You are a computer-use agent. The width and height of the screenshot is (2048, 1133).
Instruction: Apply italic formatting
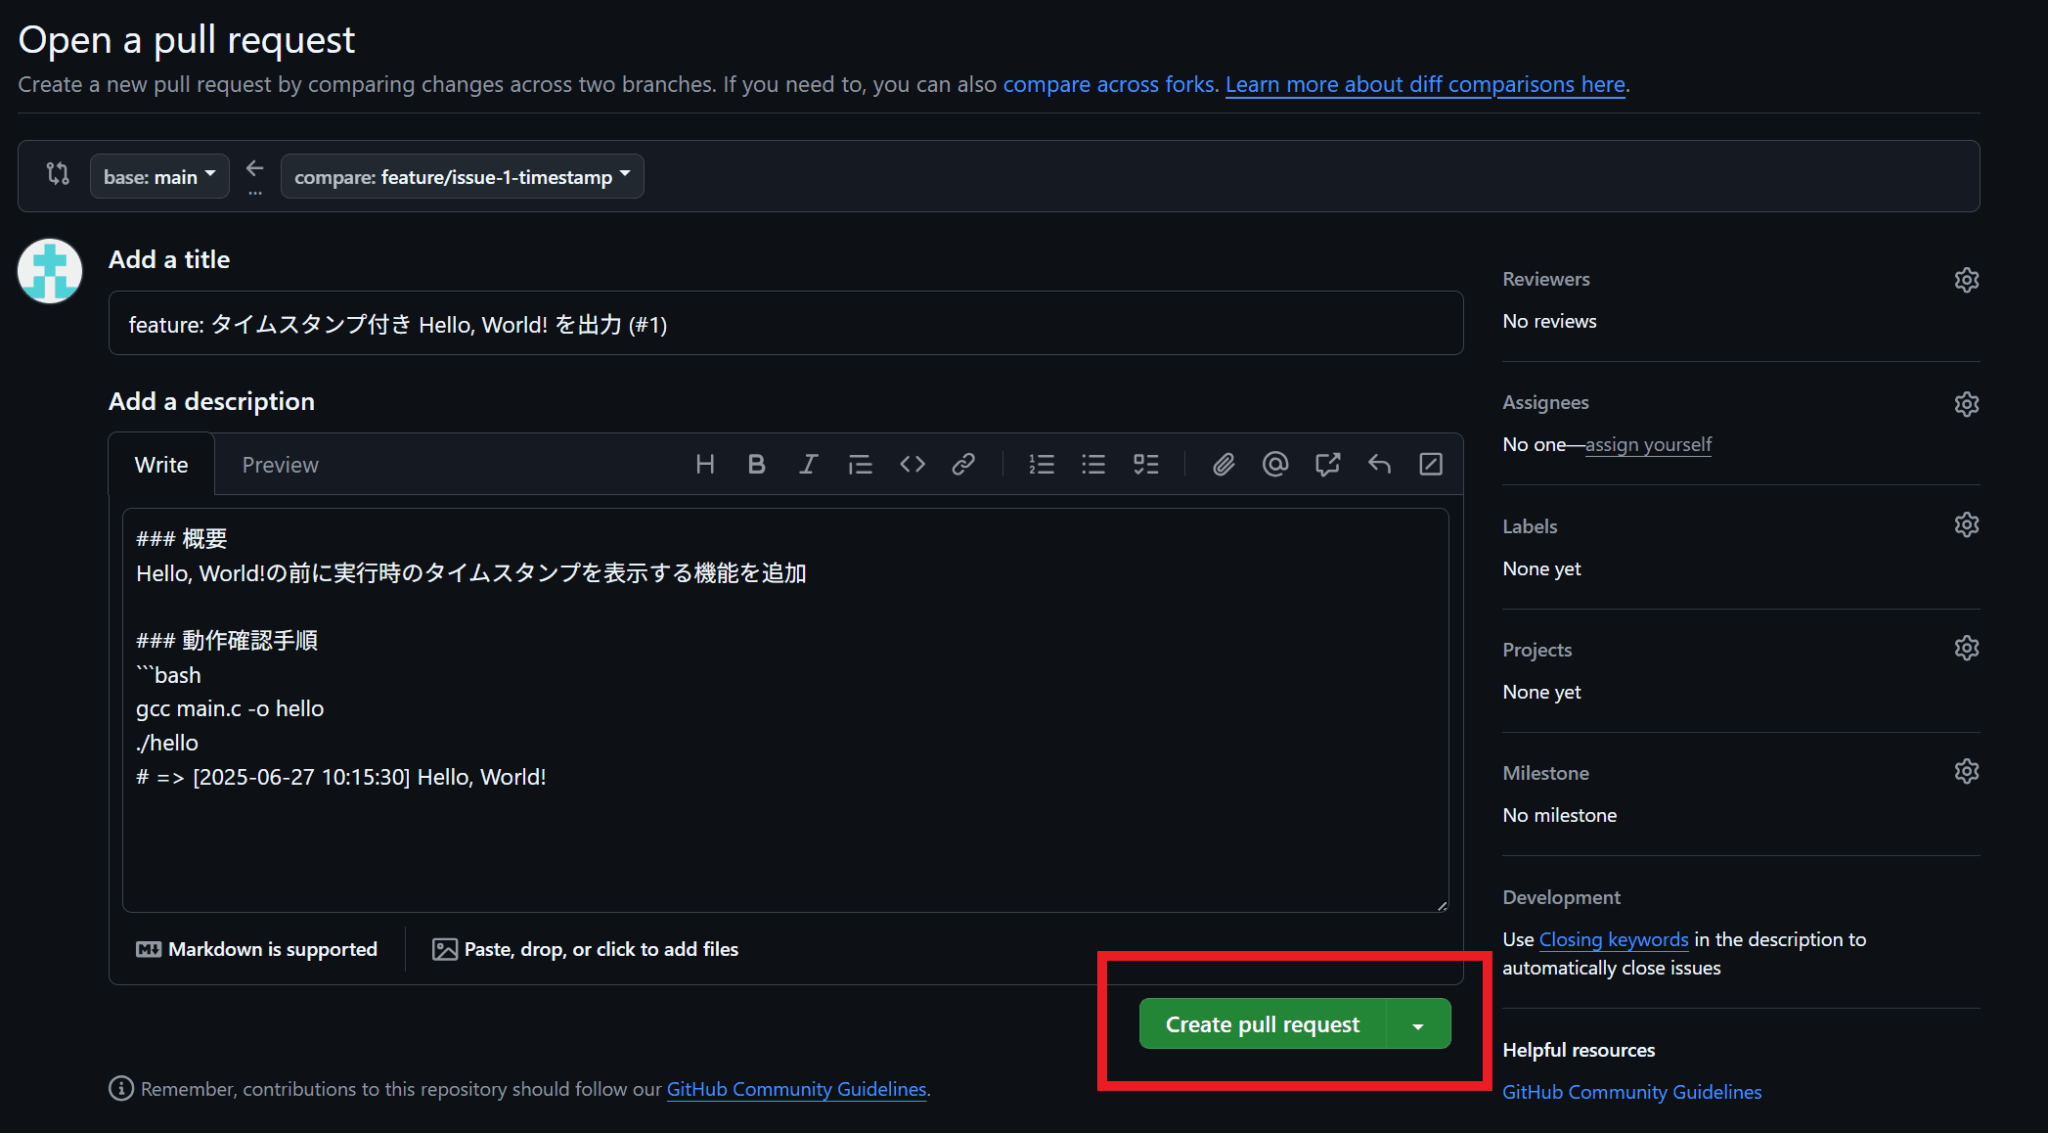pyautogui.click(x=808, y=464)
